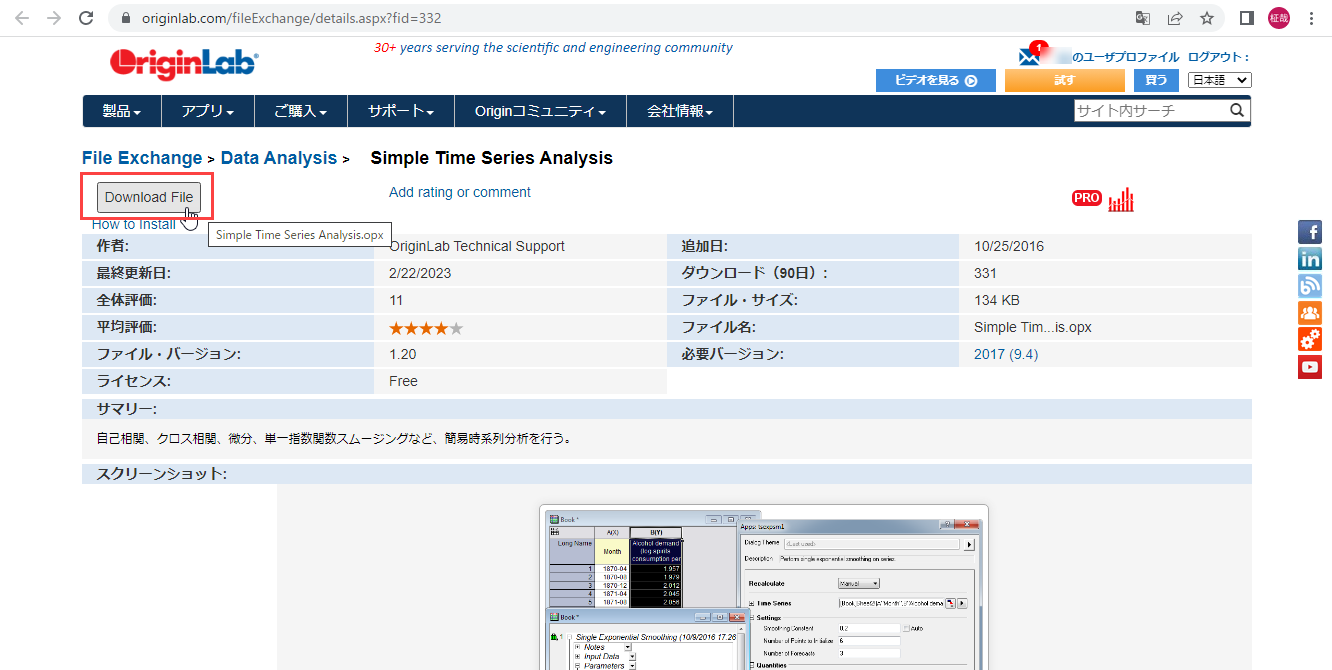Click the four-star average rating
This screenshot has height=670, width=1332.
[426, 328]
